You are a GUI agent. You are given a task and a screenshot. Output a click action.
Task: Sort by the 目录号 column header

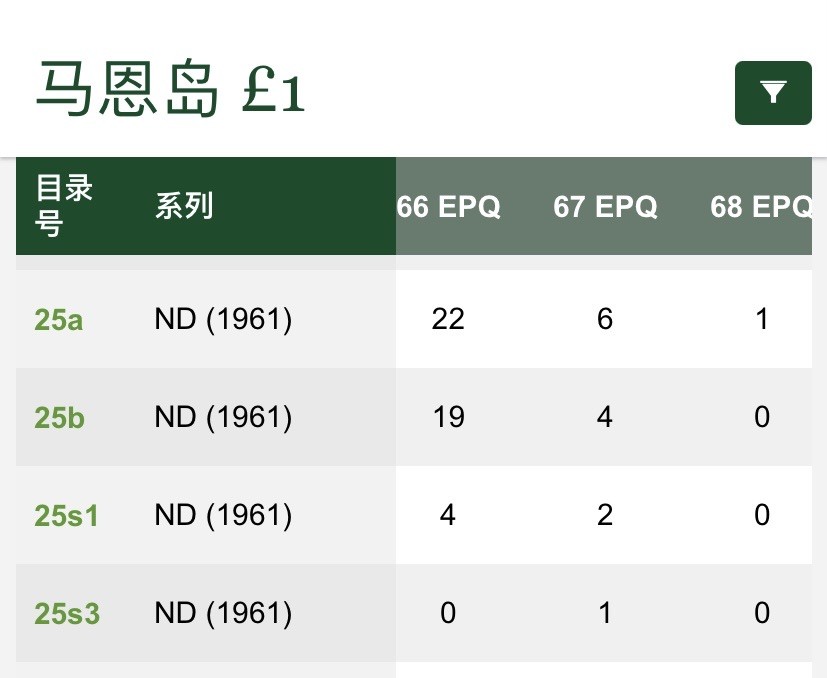pyautogui.click(x=64, y=205)
